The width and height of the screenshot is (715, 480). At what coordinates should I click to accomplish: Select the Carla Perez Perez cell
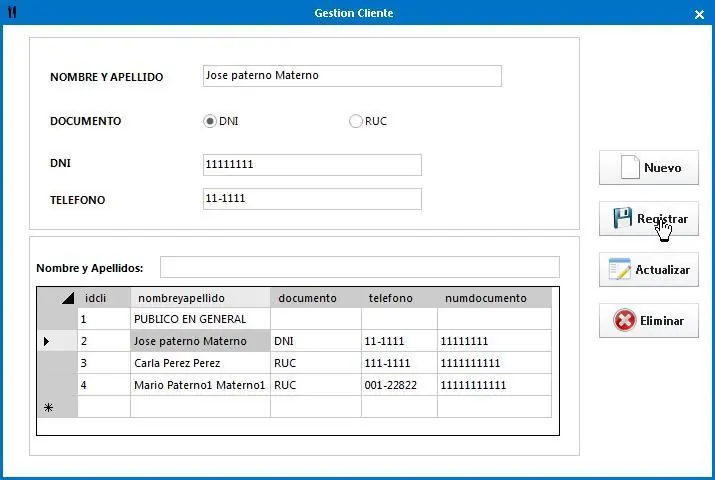[x=200, y=363]
